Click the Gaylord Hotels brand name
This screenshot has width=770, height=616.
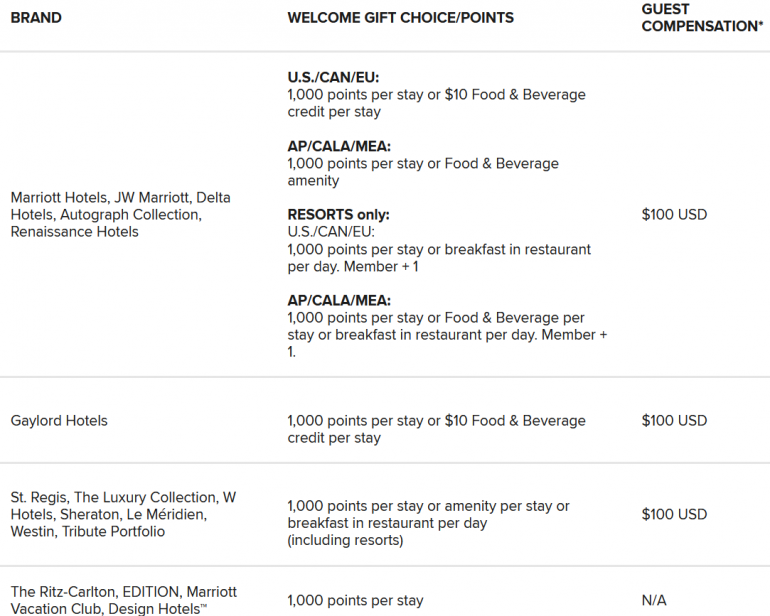pyautogui.click(x=59, y=421)
